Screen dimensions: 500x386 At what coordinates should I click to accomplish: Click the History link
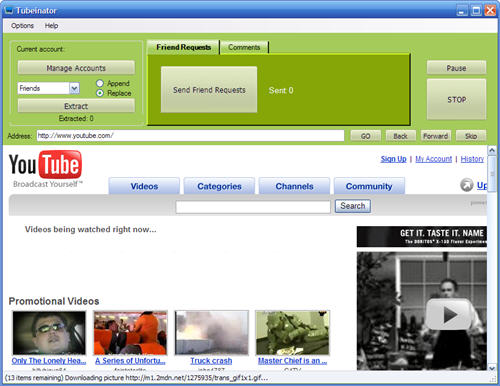click(x=472, y=159)
